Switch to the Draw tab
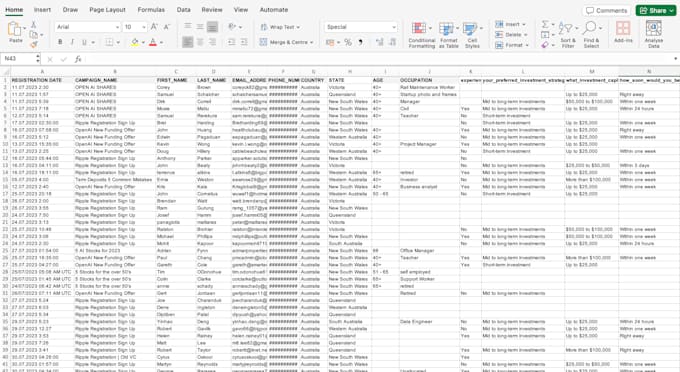This screenshot has height=372, width=680. pyautogui.click(x=70, y=10)
